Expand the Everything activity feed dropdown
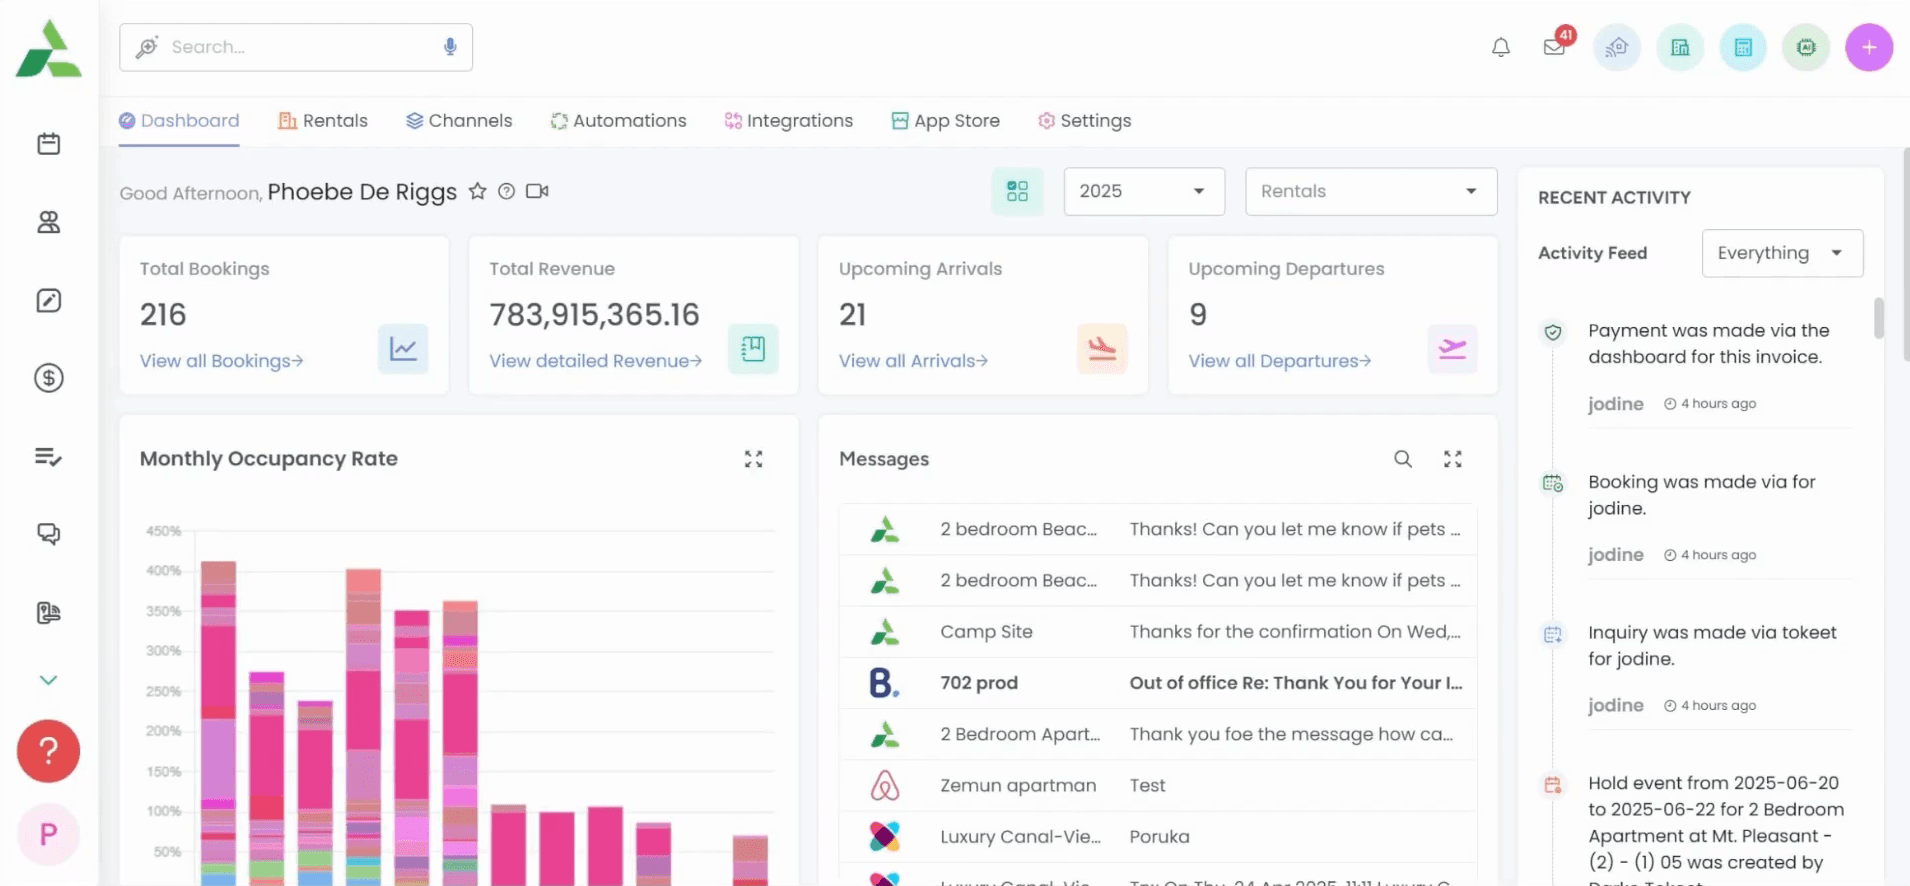Screen dimensions: 1910x886 pyautogui.click(x=1781, y=253)
